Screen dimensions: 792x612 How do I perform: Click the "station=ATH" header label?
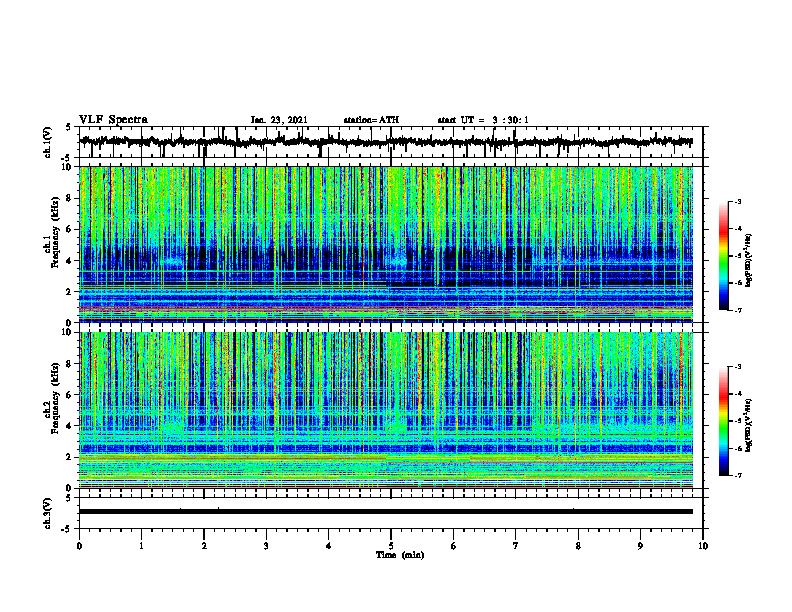click(x=371, y=120)
